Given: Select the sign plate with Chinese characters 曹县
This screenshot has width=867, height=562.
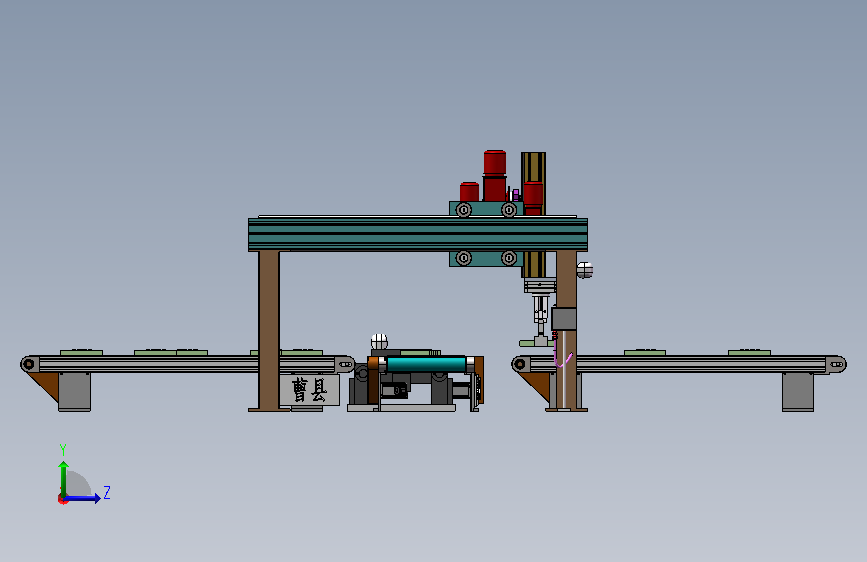Looking at the screenshot, I should coord(310,390).
